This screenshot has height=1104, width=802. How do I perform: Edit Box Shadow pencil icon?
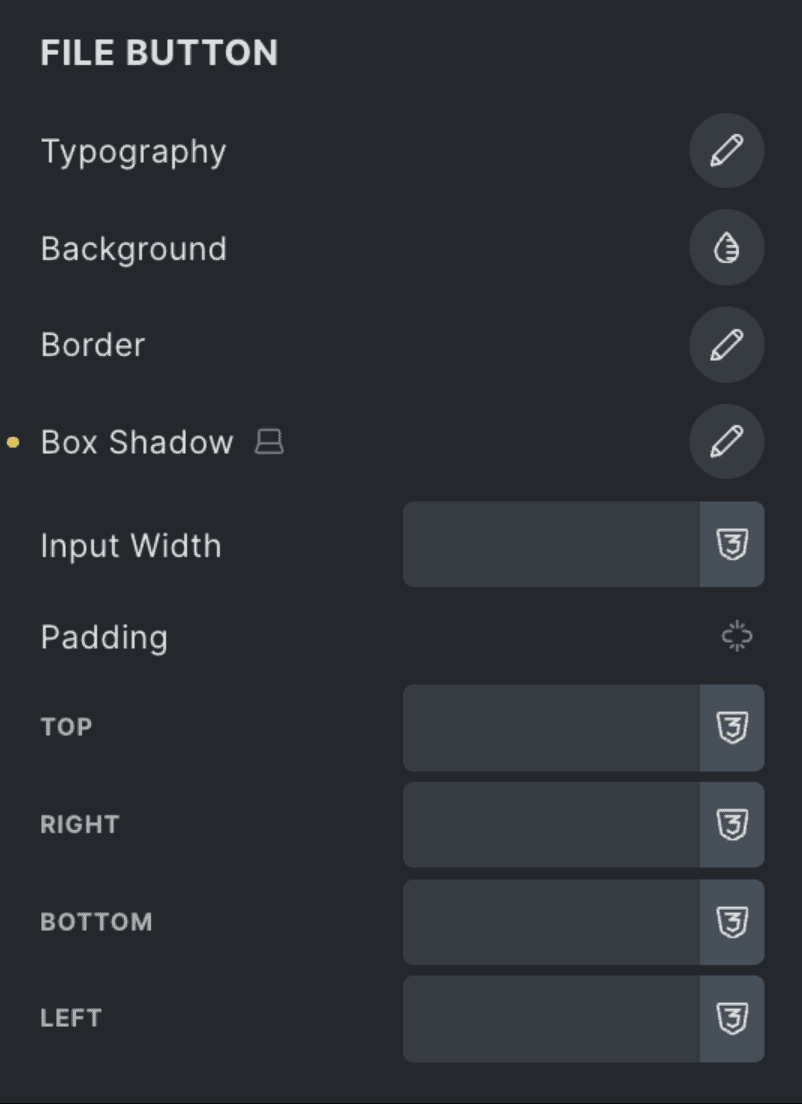[x=727, y=441]
